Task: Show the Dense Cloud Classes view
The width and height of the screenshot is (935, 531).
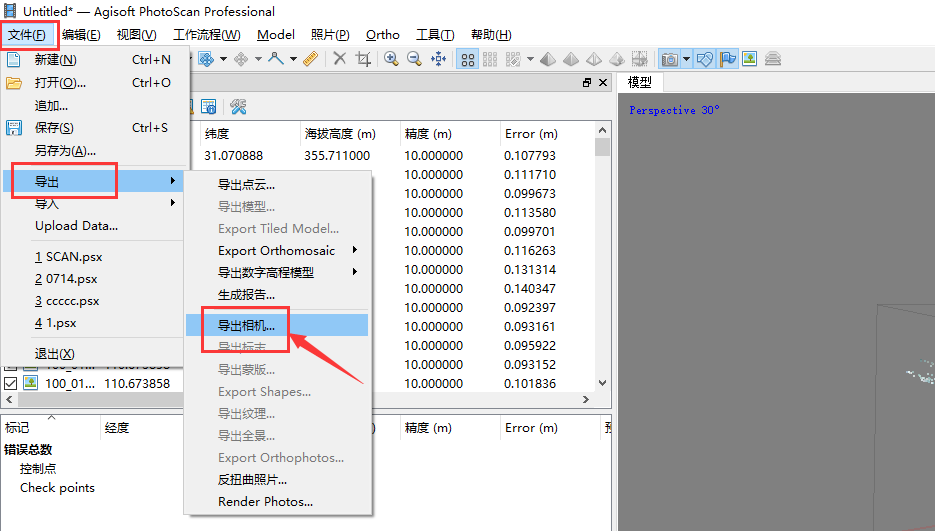Action: tap(513, 59)
